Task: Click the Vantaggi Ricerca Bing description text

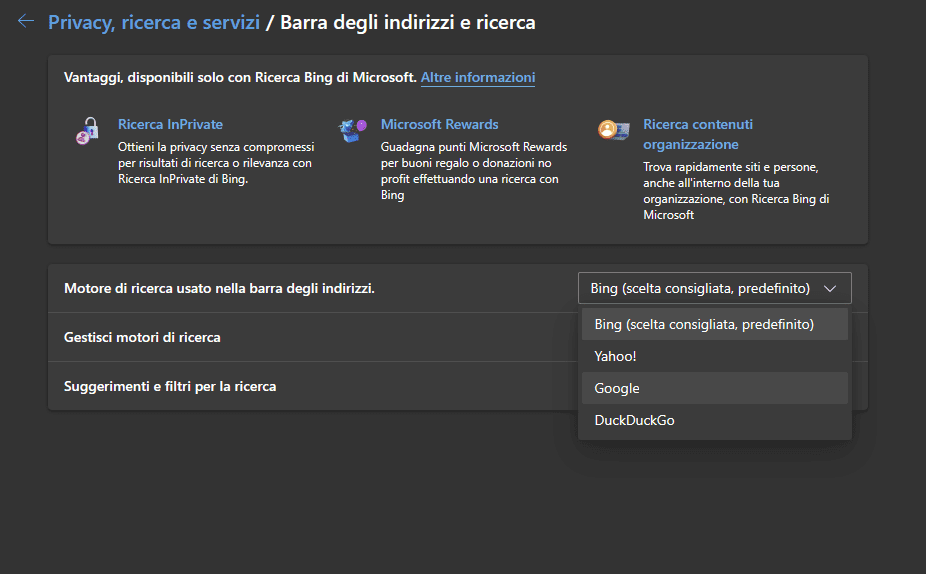Action: 239,77
